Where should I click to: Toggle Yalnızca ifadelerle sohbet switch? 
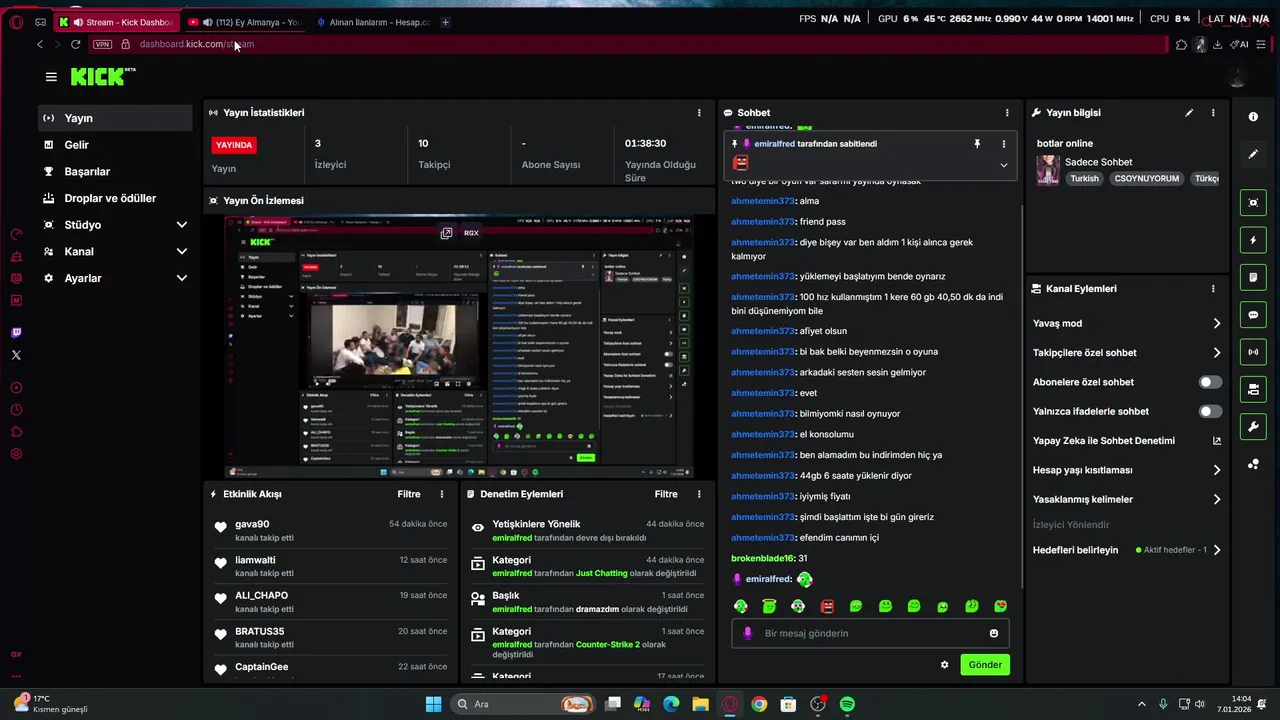pos(1210,411)
